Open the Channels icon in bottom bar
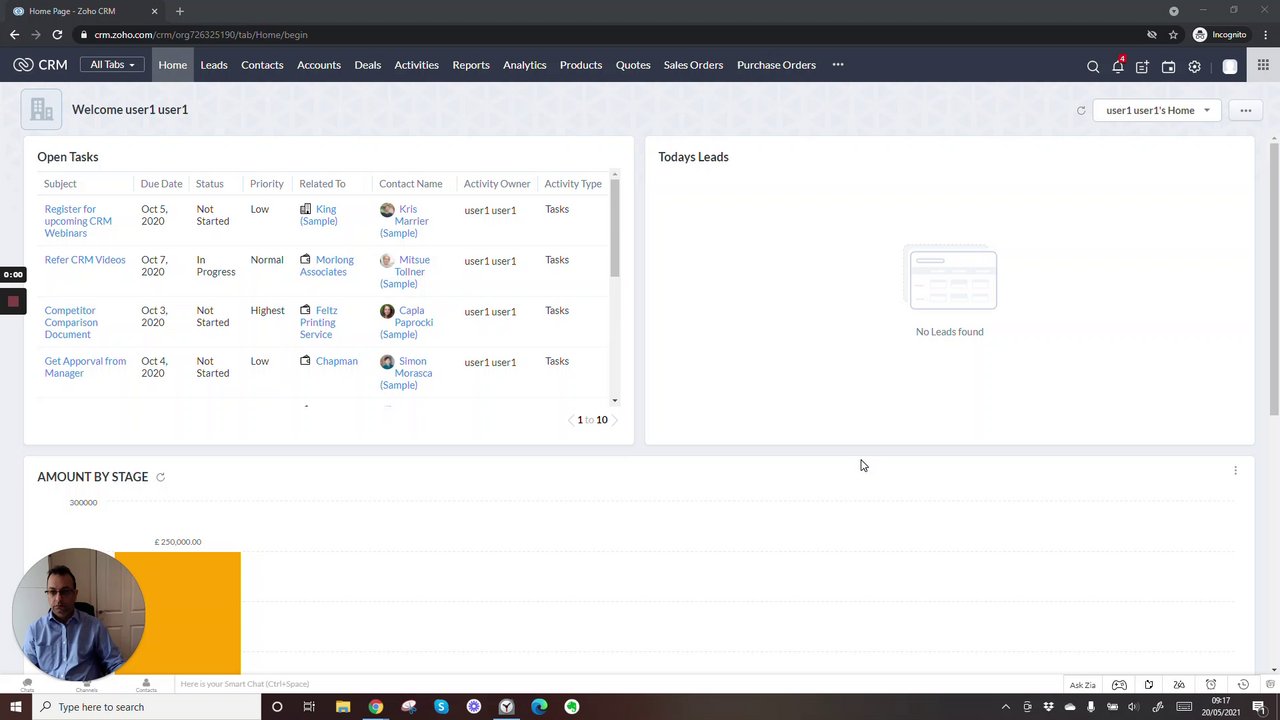Screen dimensions: 1280x720 pos(86,685)
